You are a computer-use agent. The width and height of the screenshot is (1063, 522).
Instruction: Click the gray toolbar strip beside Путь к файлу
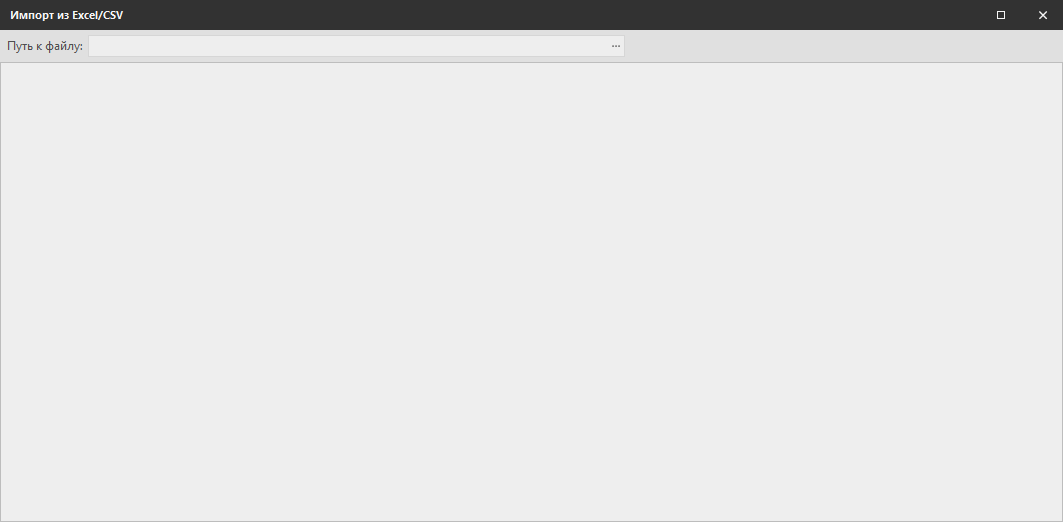(843, 46)
